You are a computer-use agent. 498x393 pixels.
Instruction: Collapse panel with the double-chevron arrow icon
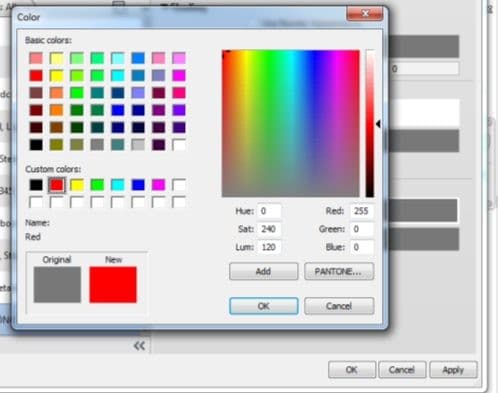139,346
